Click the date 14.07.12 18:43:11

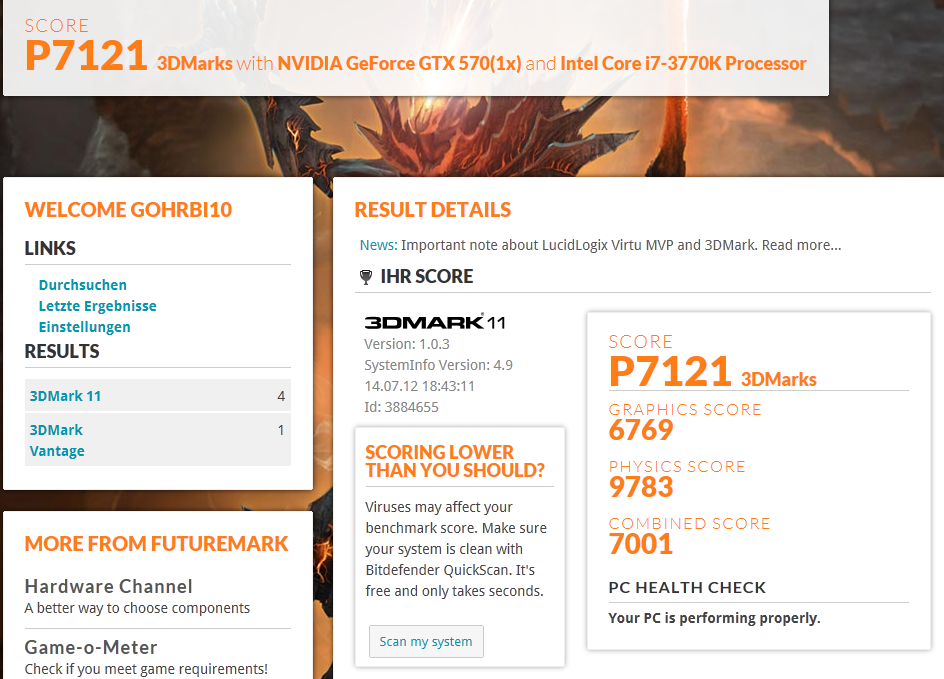point(420,386)
